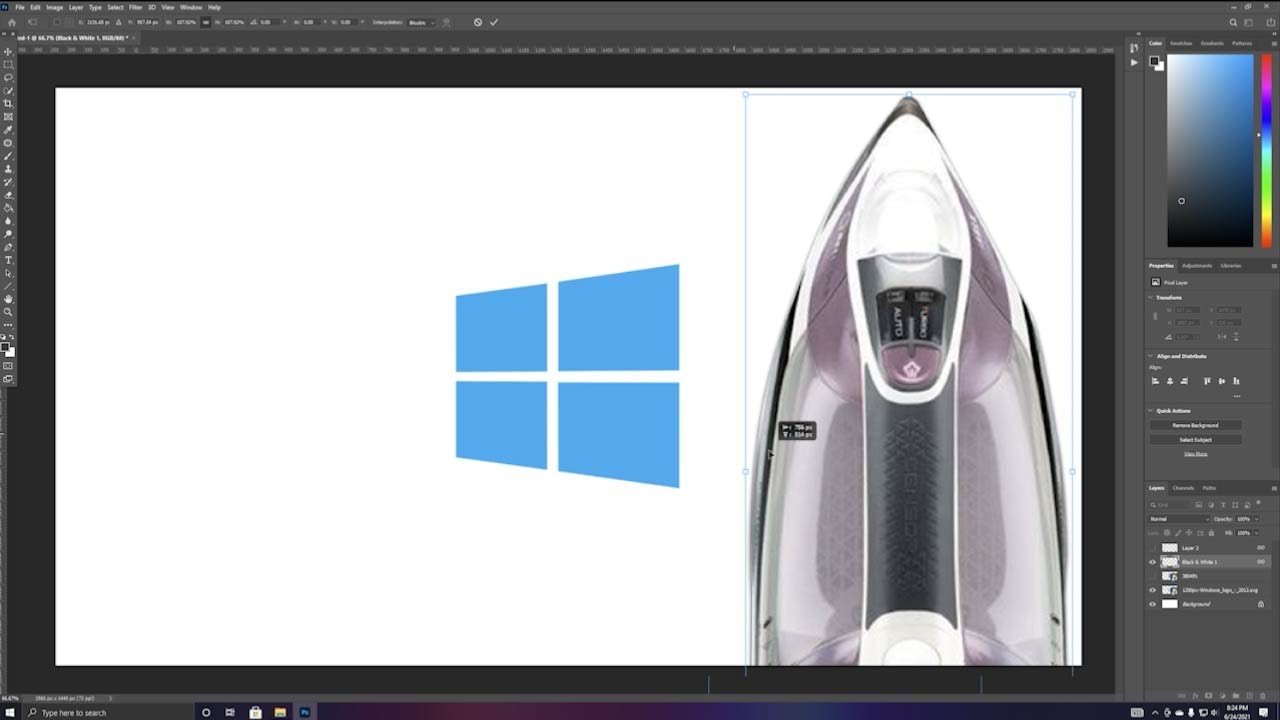Viewport: 1280px width, 720px height.
Task: Switch to the Adjustments tab
Action: point(1197,266)
